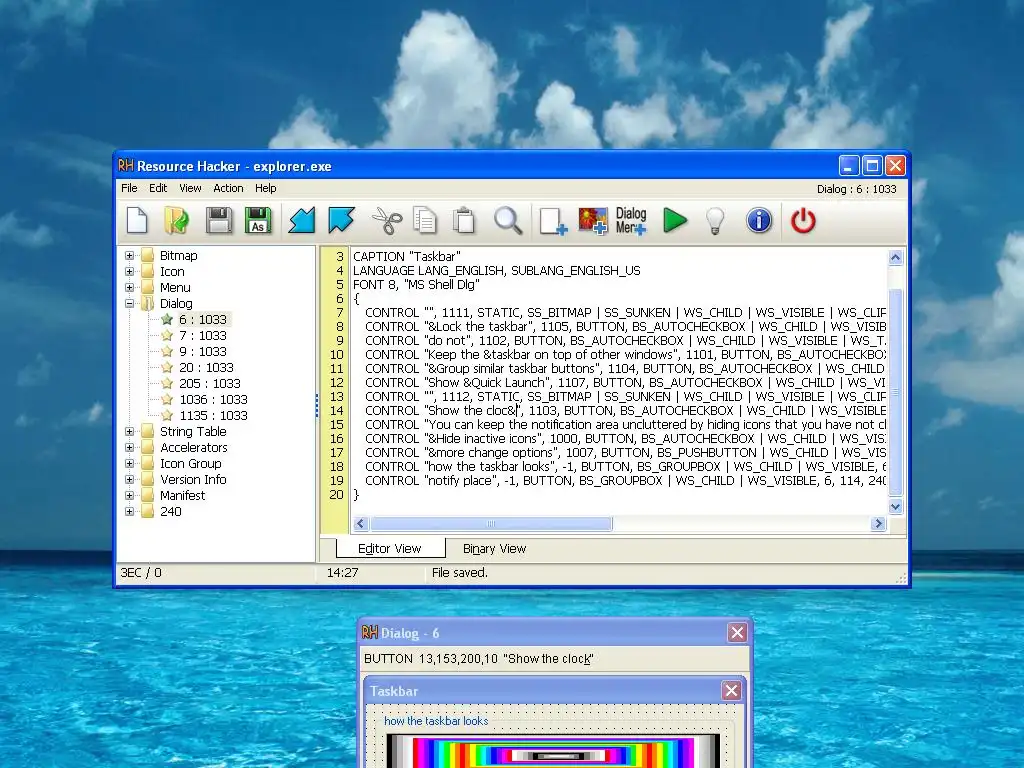Click the red power exit icon

click(803, 220)
